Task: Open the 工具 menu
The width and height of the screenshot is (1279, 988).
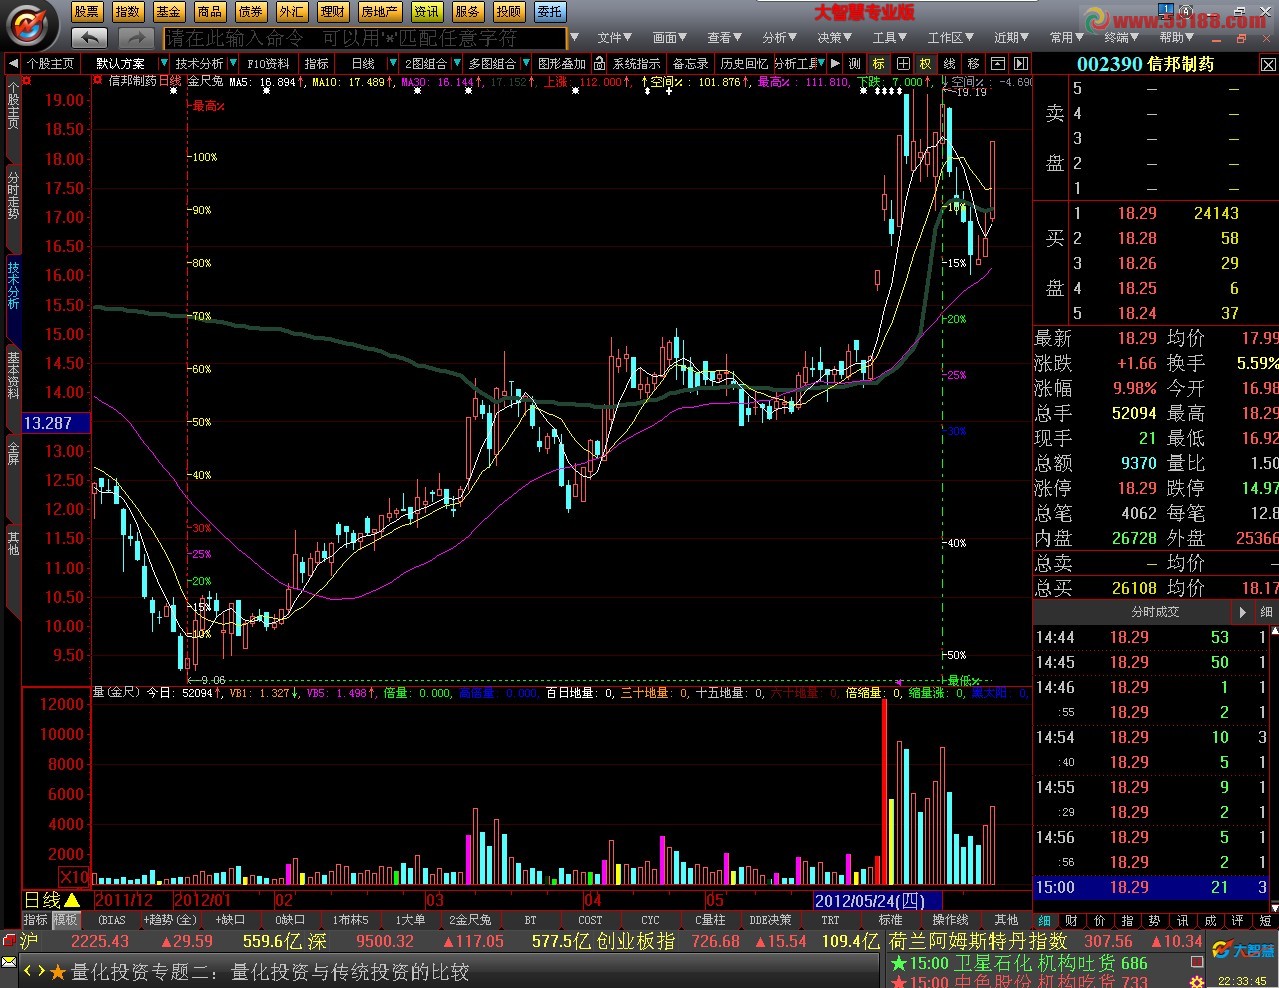Action: [x=889, y=38]
